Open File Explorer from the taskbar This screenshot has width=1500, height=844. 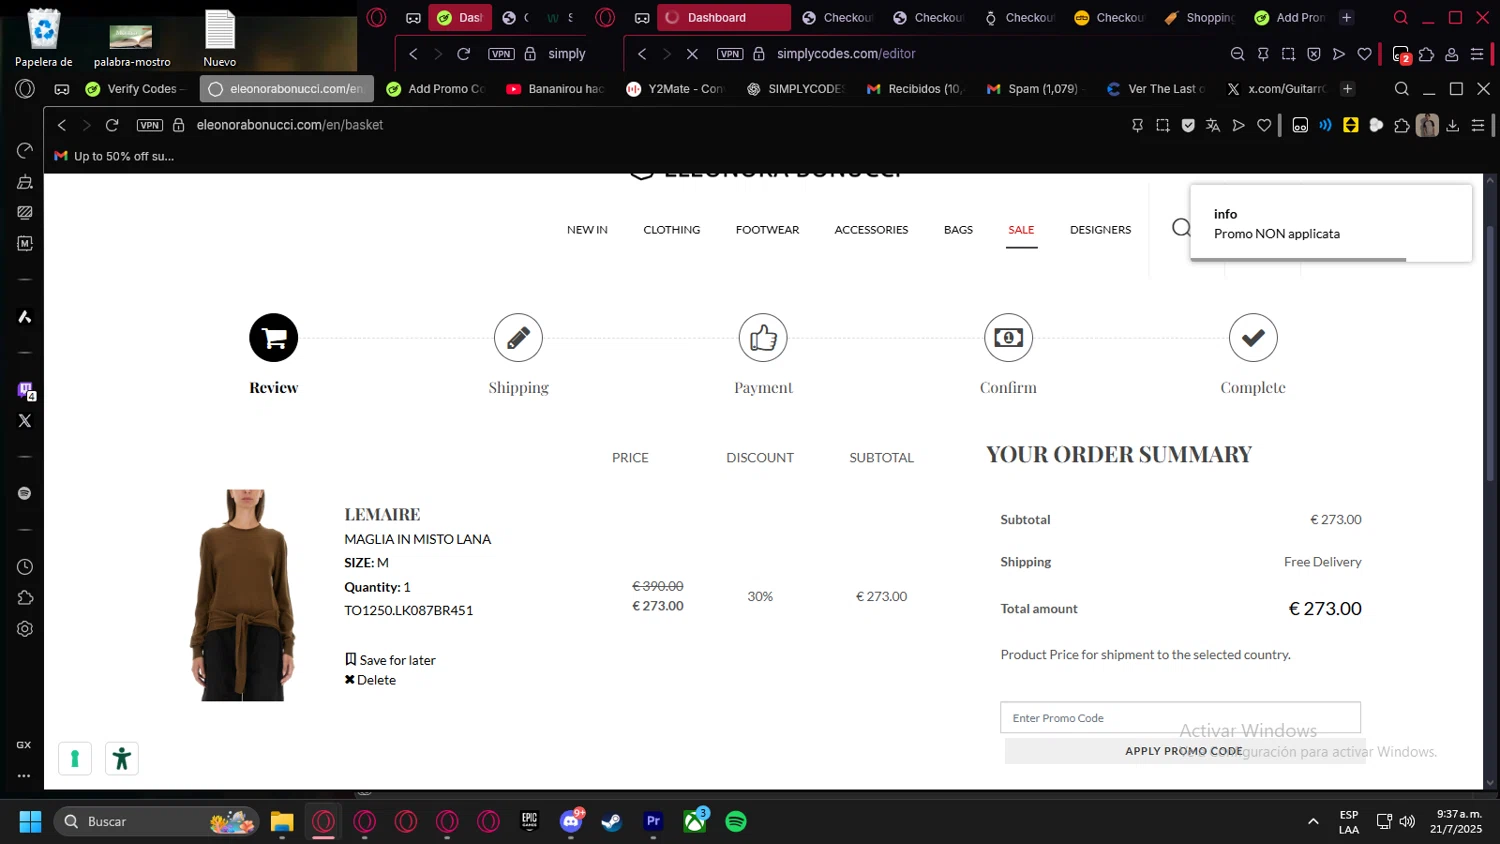(x=282, y=822)
